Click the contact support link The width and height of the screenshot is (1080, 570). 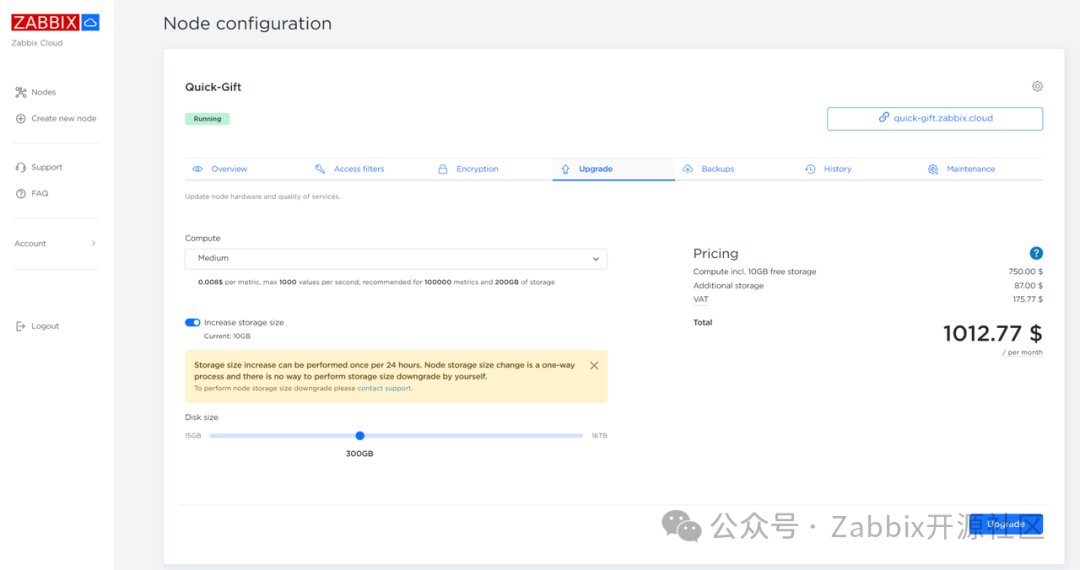[384, 388]
